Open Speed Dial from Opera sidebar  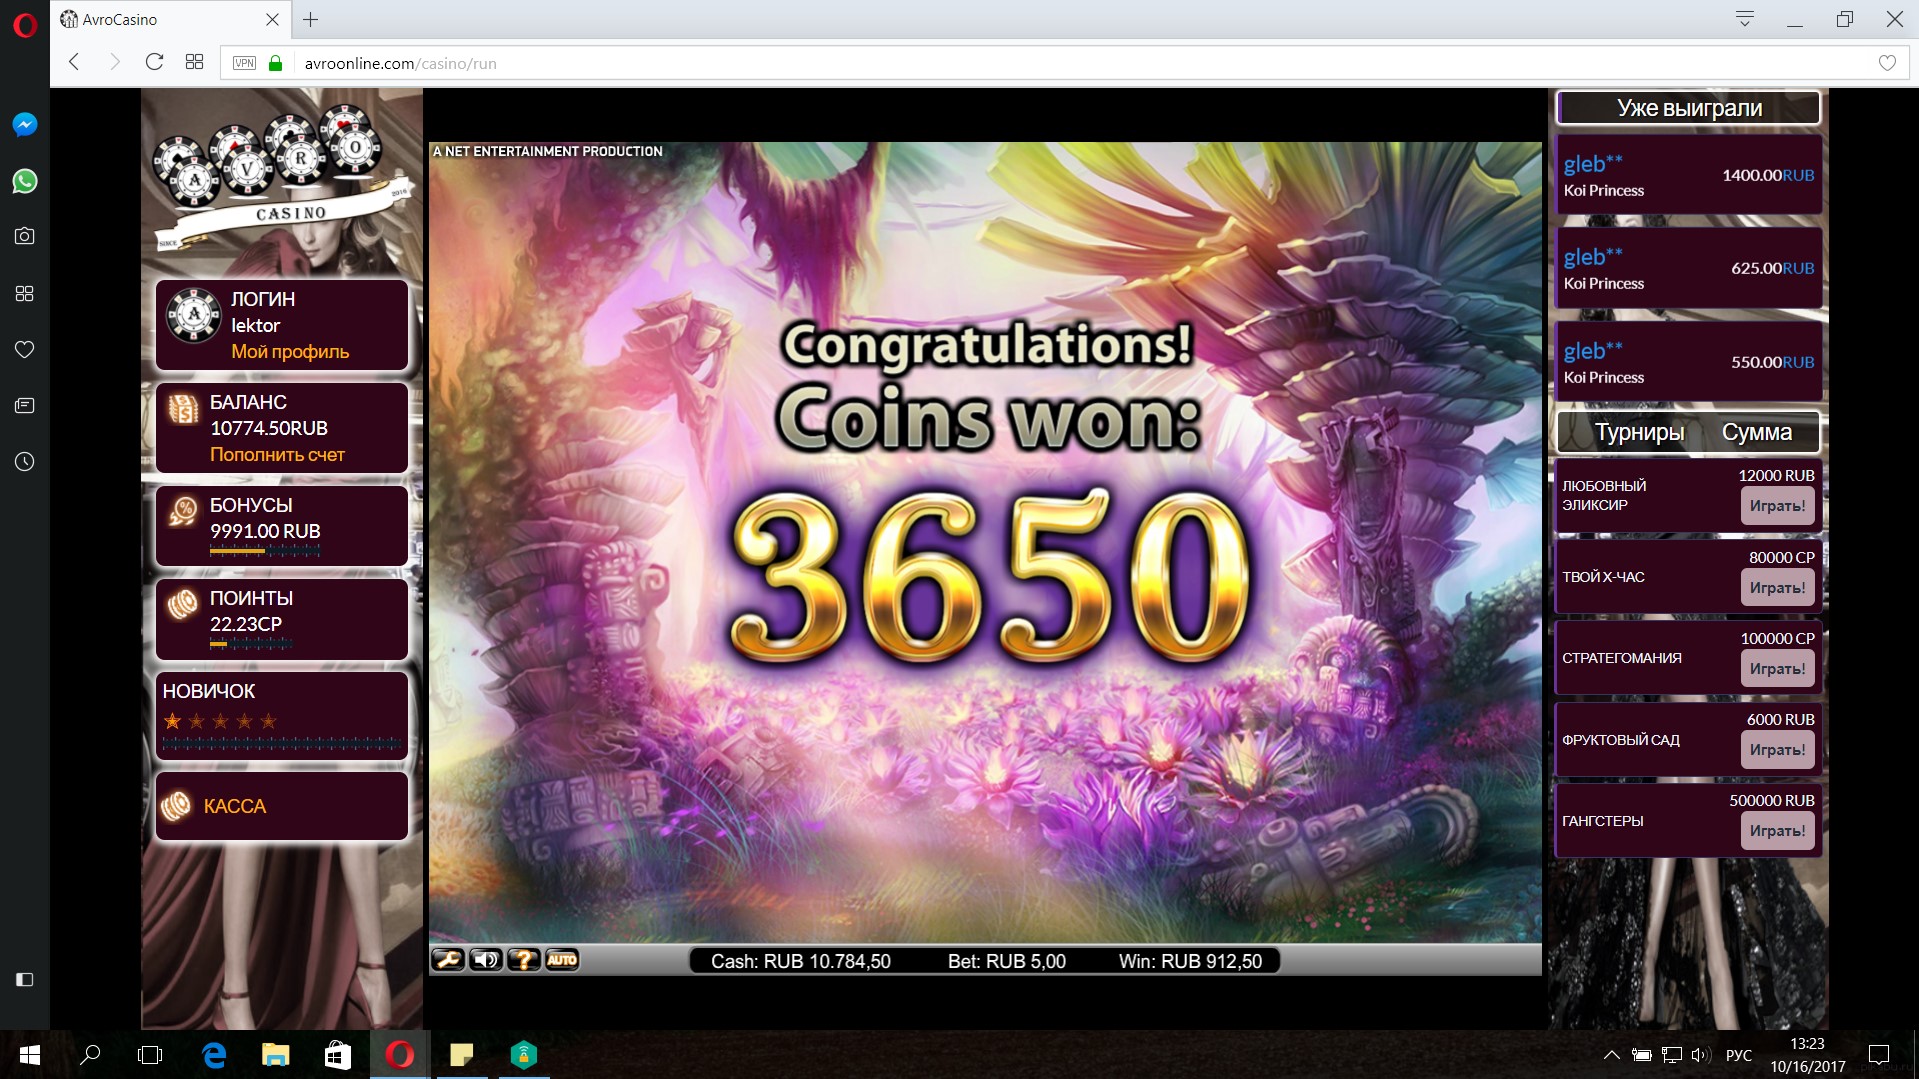tap(25, 293)
